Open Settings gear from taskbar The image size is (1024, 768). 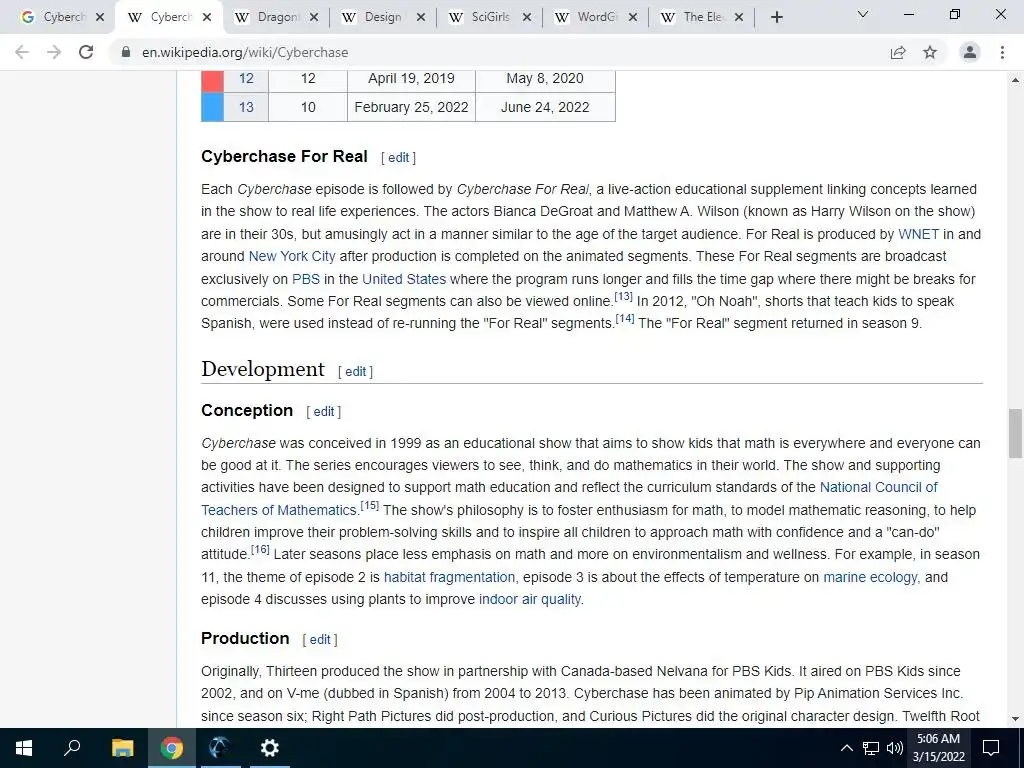[269, 748]
